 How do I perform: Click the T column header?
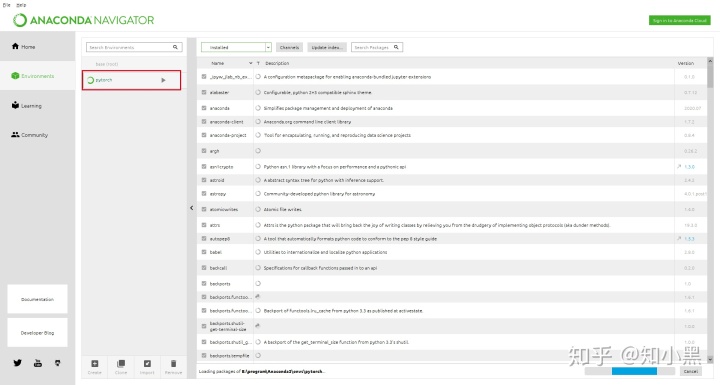(x=258, y=63)
